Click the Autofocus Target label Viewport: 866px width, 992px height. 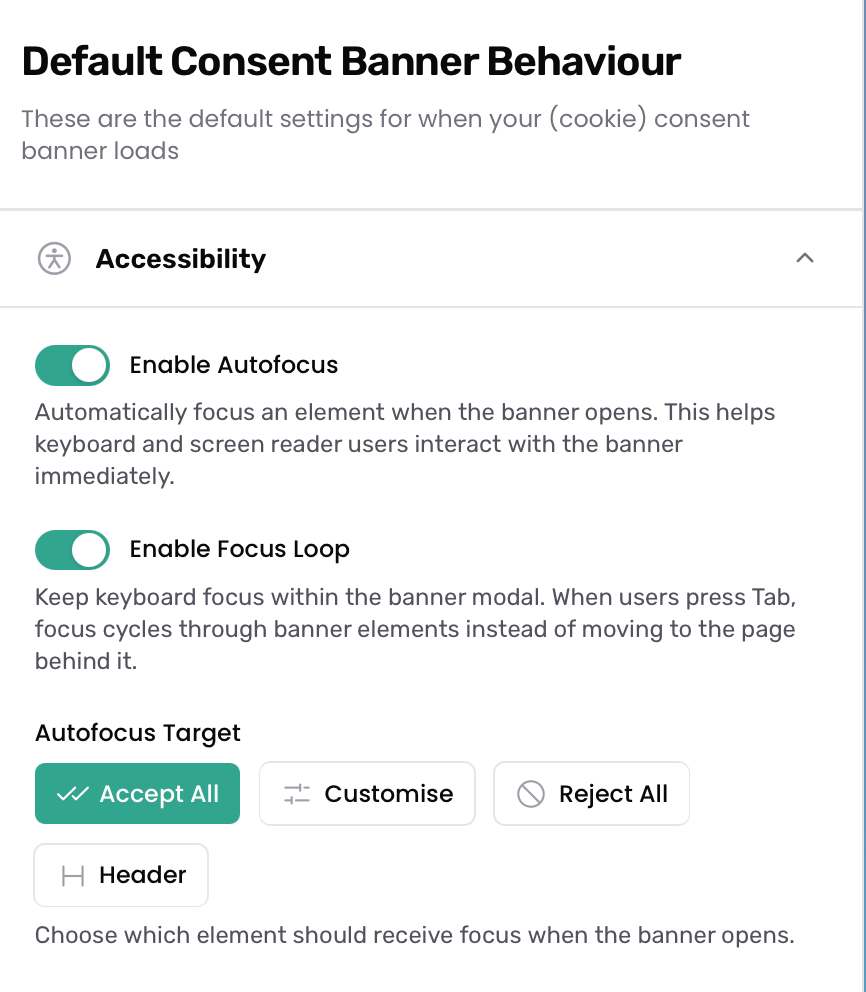coord(137,733)
